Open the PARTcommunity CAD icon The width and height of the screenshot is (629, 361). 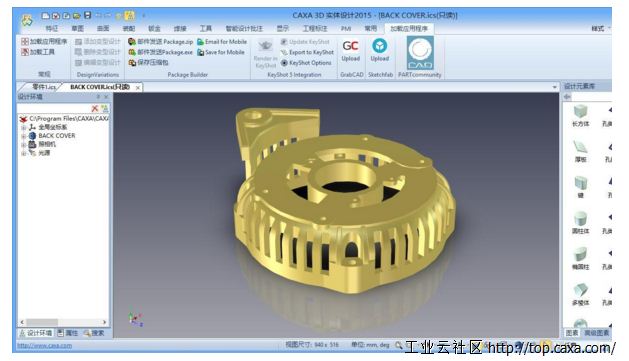tap(420, 53)
